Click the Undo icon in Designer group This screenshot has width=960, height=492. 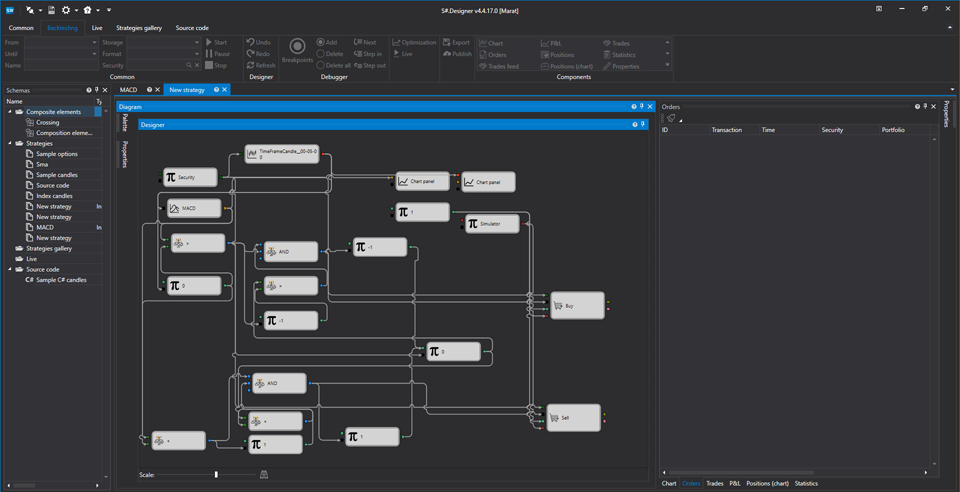tap(250, 42)
